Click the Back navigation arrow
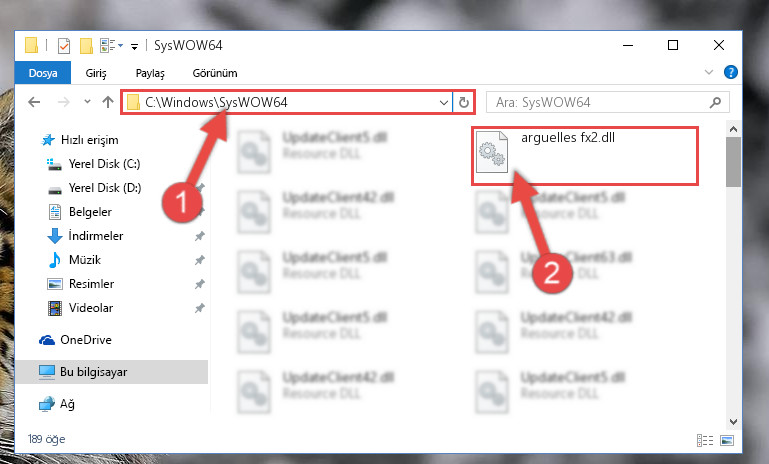Screen dimensions: 769x464 (34, 103)
